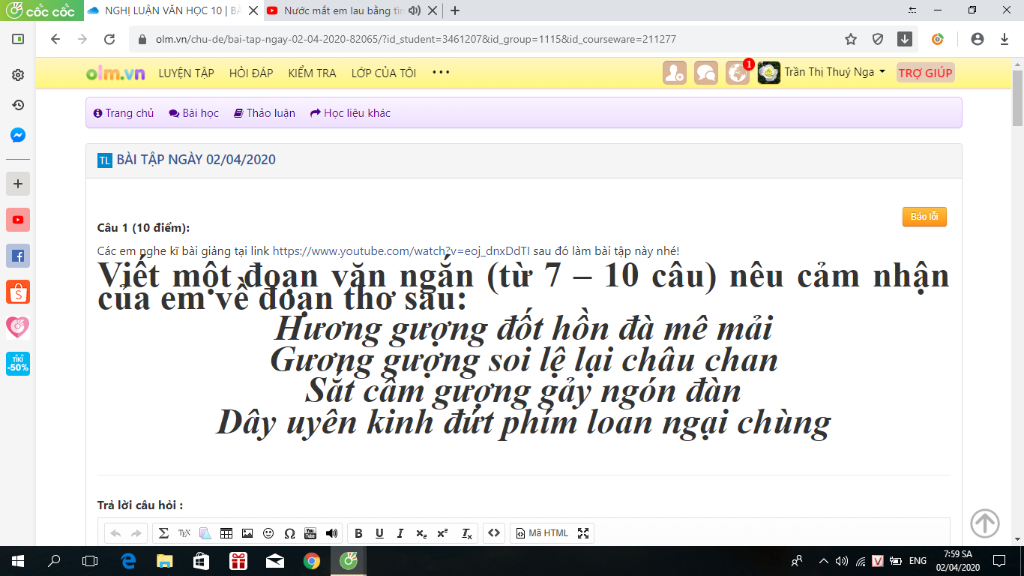Click the orange Báo lỗi button

[924, 217]
